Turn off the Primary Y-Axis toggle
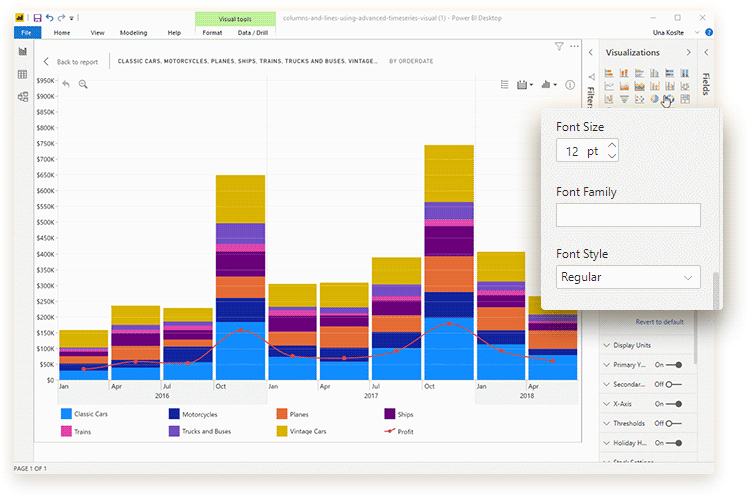This screenshot has height=500, width=750. click(x=673, y=365)
